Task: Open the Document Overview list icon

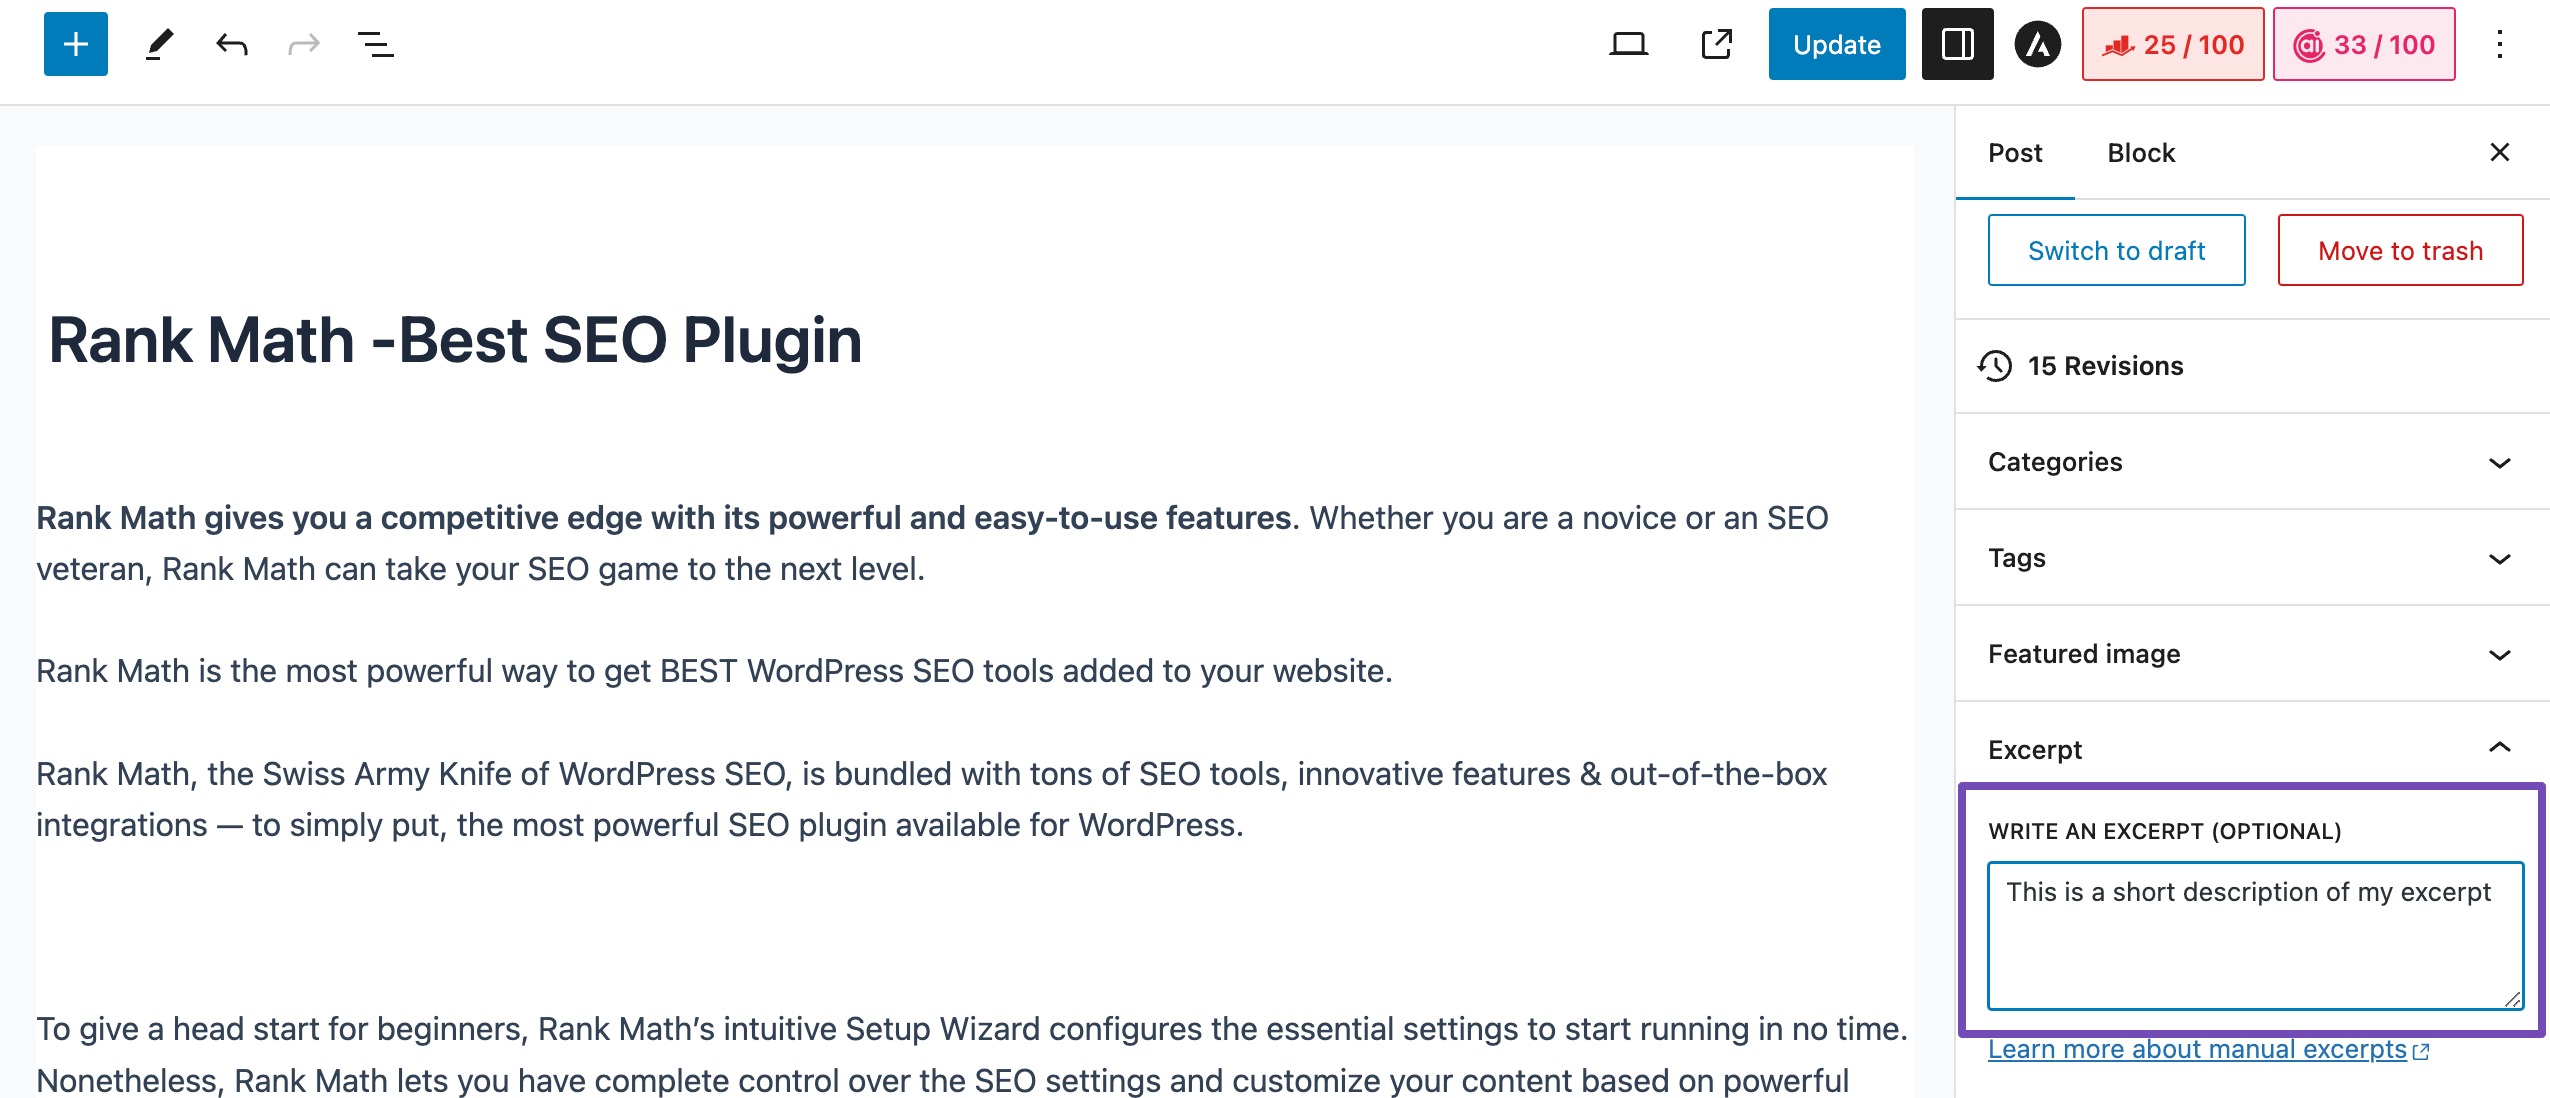Action: tap(376, 44)
